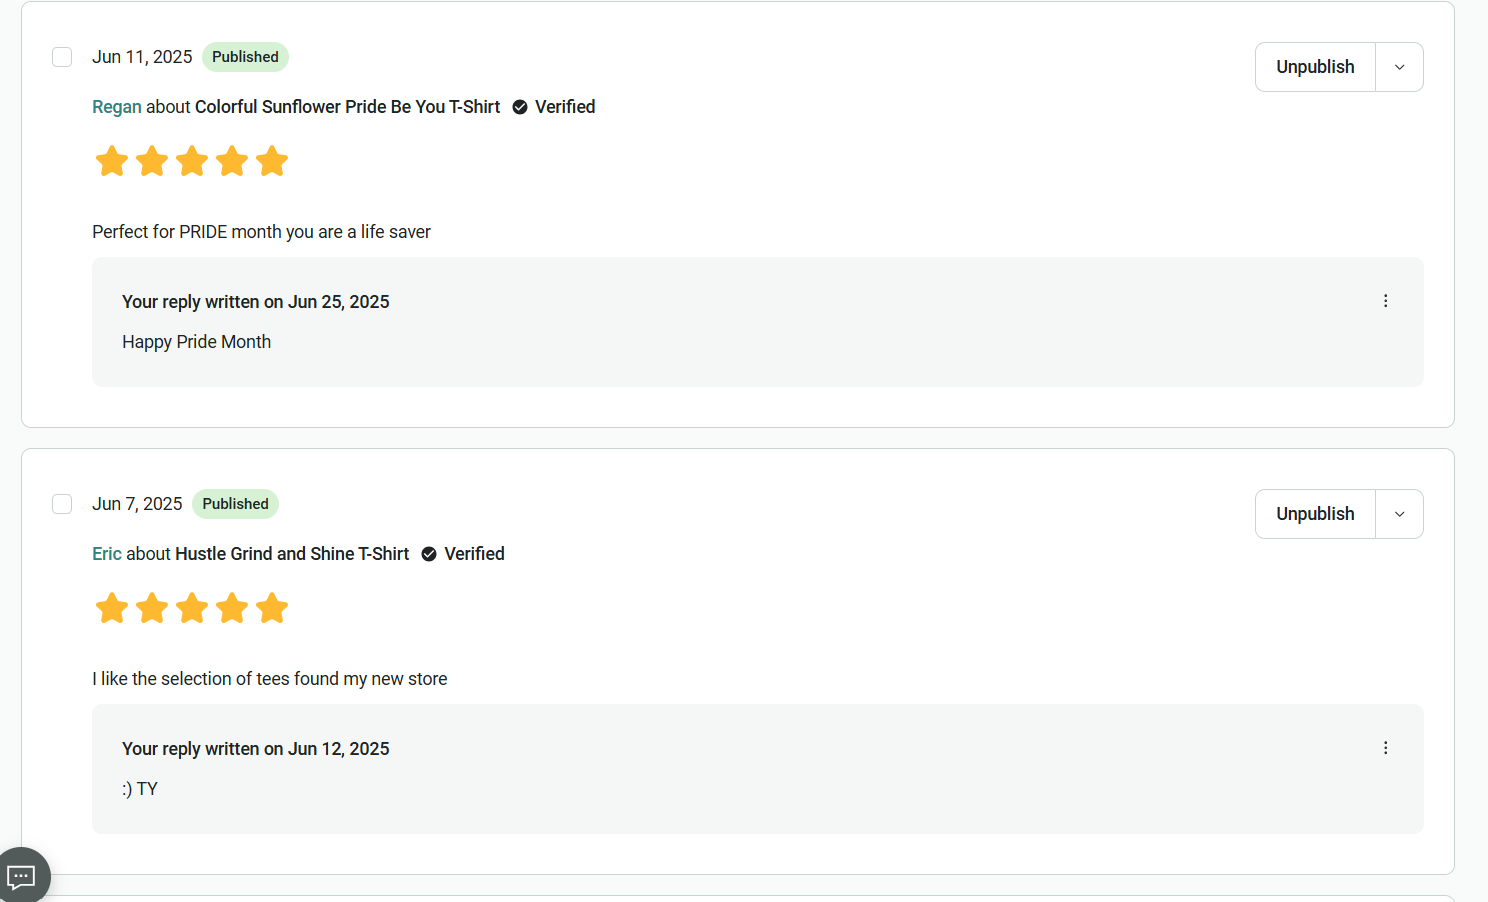Open reviewer Eric's profile link
Viewport: 1488px width, 902px height.
(x=107, y=554)
